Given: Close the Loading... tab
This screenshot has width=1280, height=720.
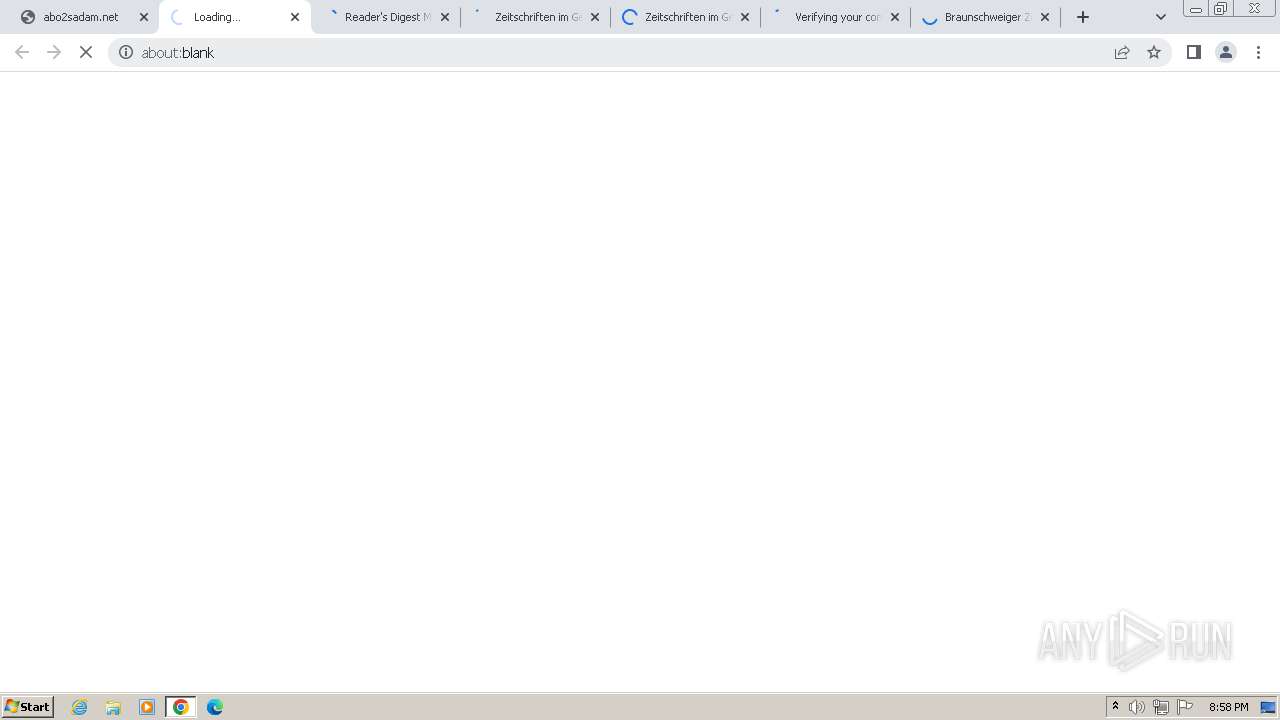Looking at the screenshot, I should [295, 17].
